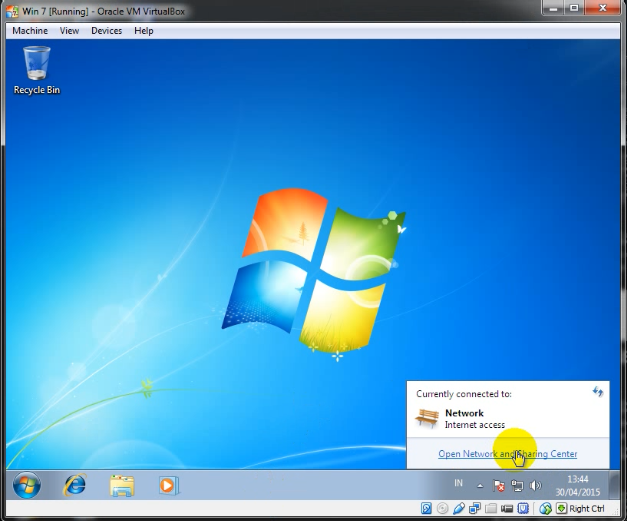Click the network tray icon
The width and height of the screenshot is (627, 521).
click(x=517, y=486)
